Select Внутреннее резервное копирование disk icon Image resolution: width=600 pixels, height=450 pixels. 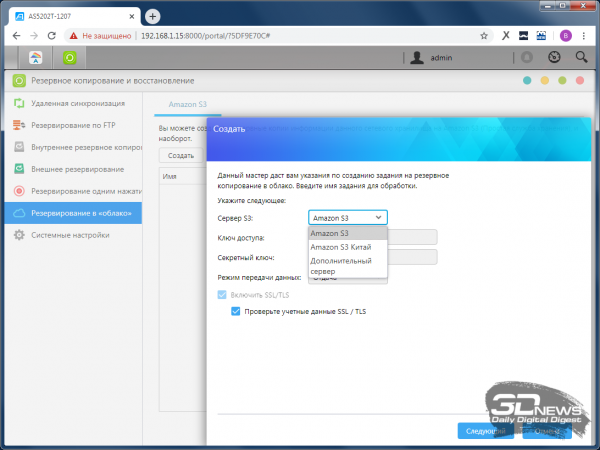(18, 147)
